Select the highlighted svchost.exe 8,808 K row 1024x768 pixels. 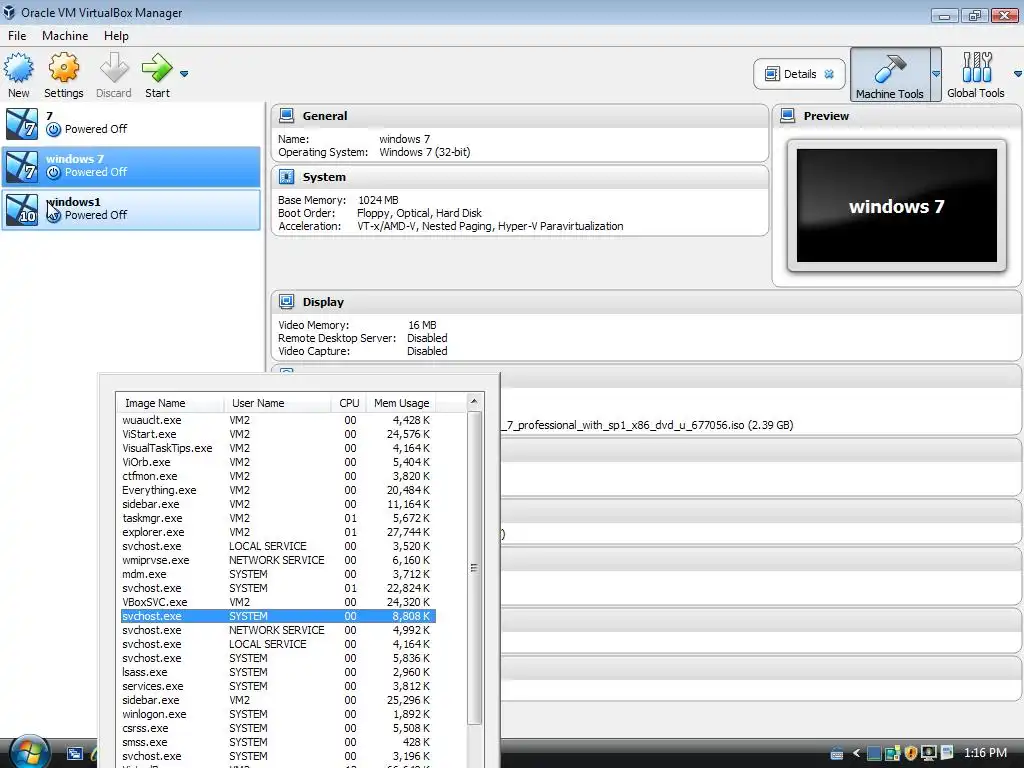click(278, 616)
